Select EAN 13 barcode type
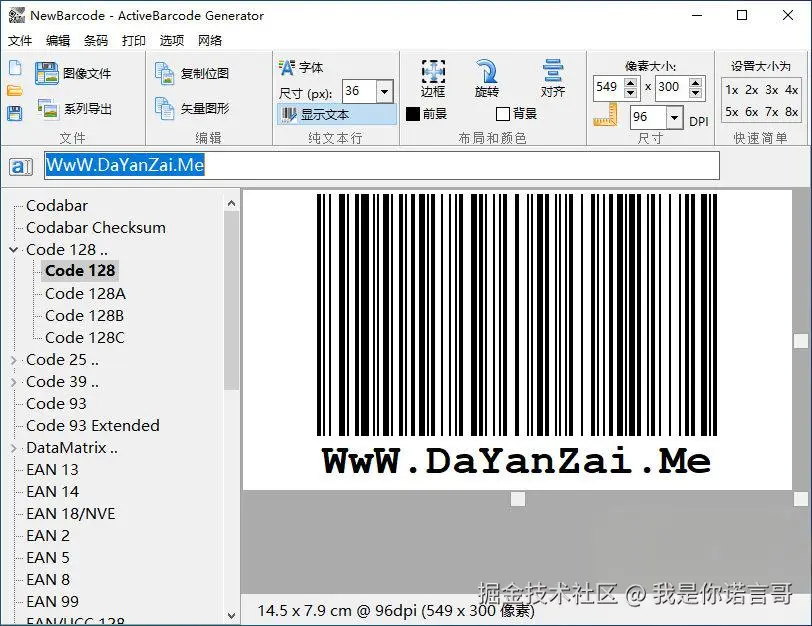The width and height of the screenshot is (812, 626). click(52, 470)
